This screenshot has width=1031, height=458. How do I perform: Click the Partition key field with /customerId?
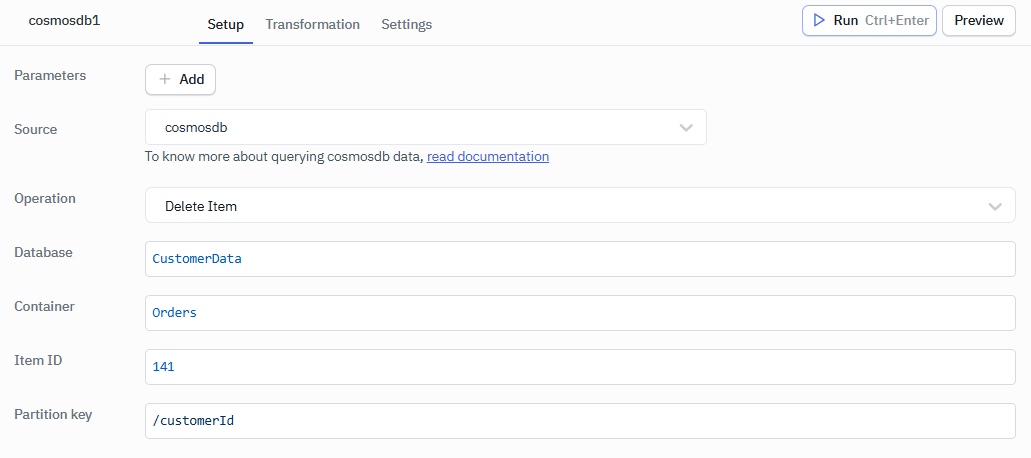[x=580, y=421]
